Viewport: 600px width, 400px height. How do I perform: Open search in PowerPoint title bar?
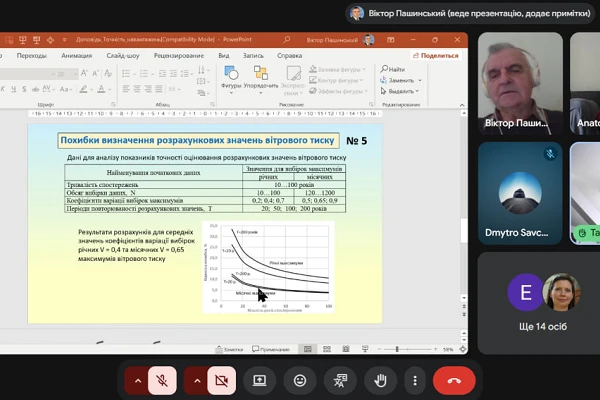click(286, 39)
